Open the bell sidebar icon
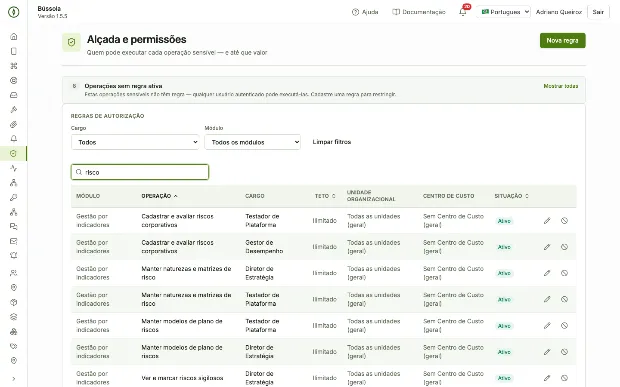The height and width of the screenshot is (387, 620). pos(13,138)
